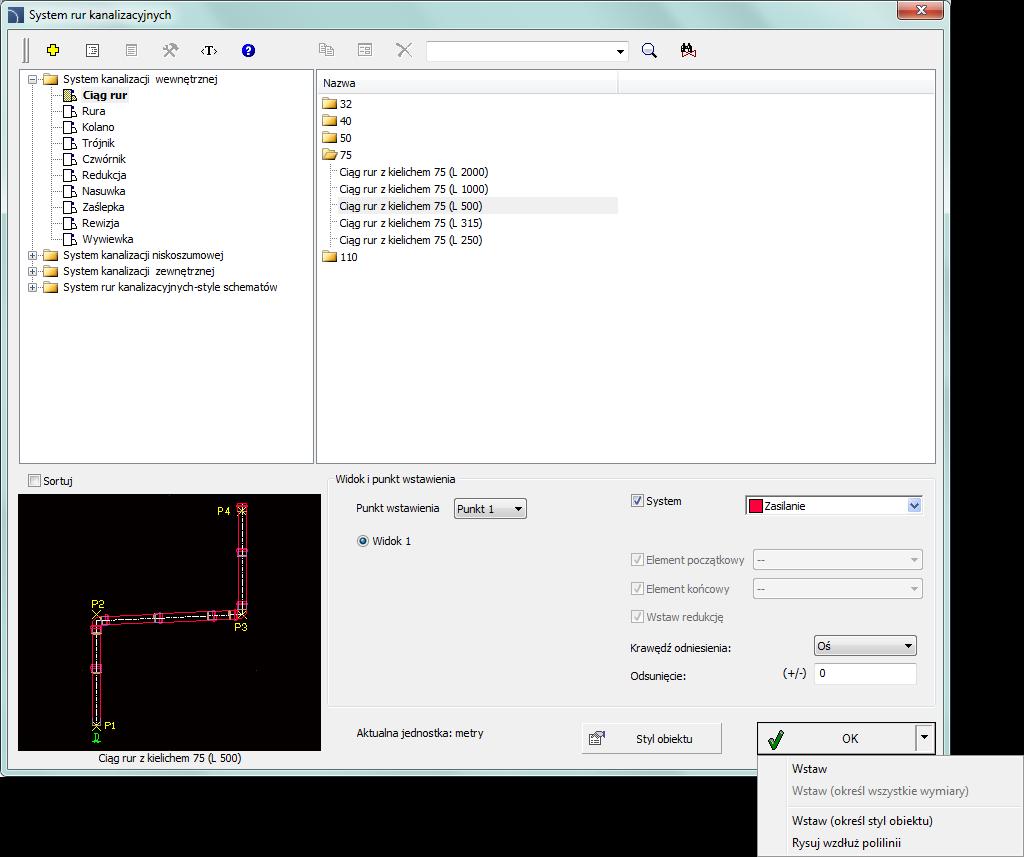Viewport: 1024px width, 857px height.
Task: Expand System rur kanalizacyjnych-style schematów node
Action: tap(32, 287)
